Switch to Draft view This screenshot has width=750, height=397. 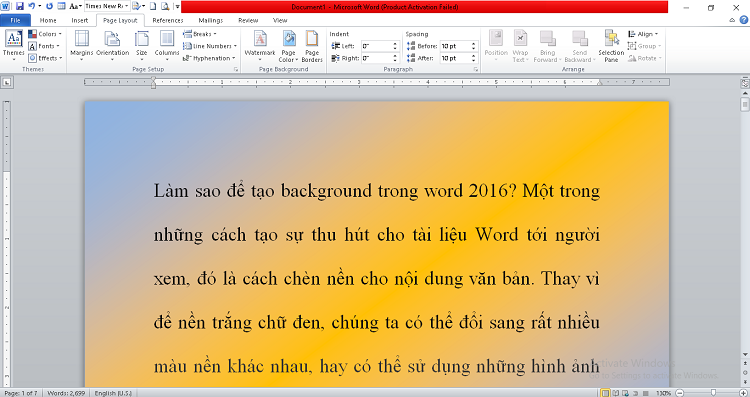click(x=646, y=393)
